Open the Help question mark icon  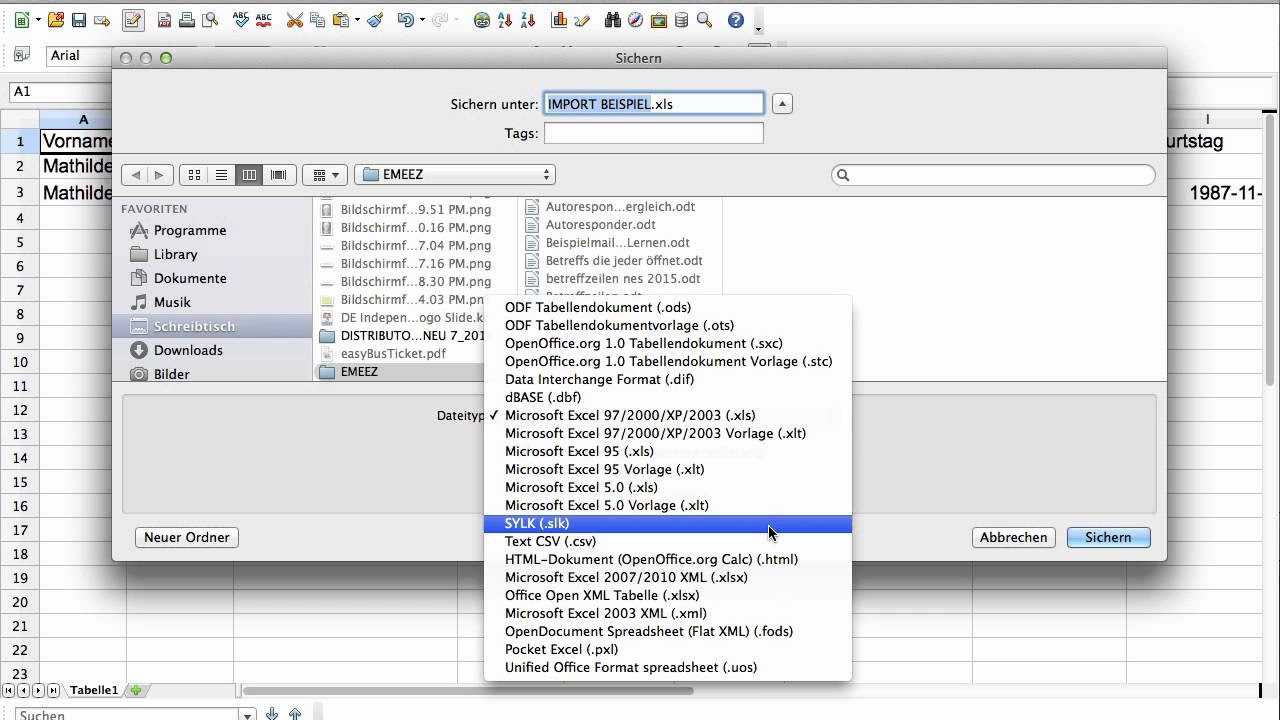tap(736, 19)
